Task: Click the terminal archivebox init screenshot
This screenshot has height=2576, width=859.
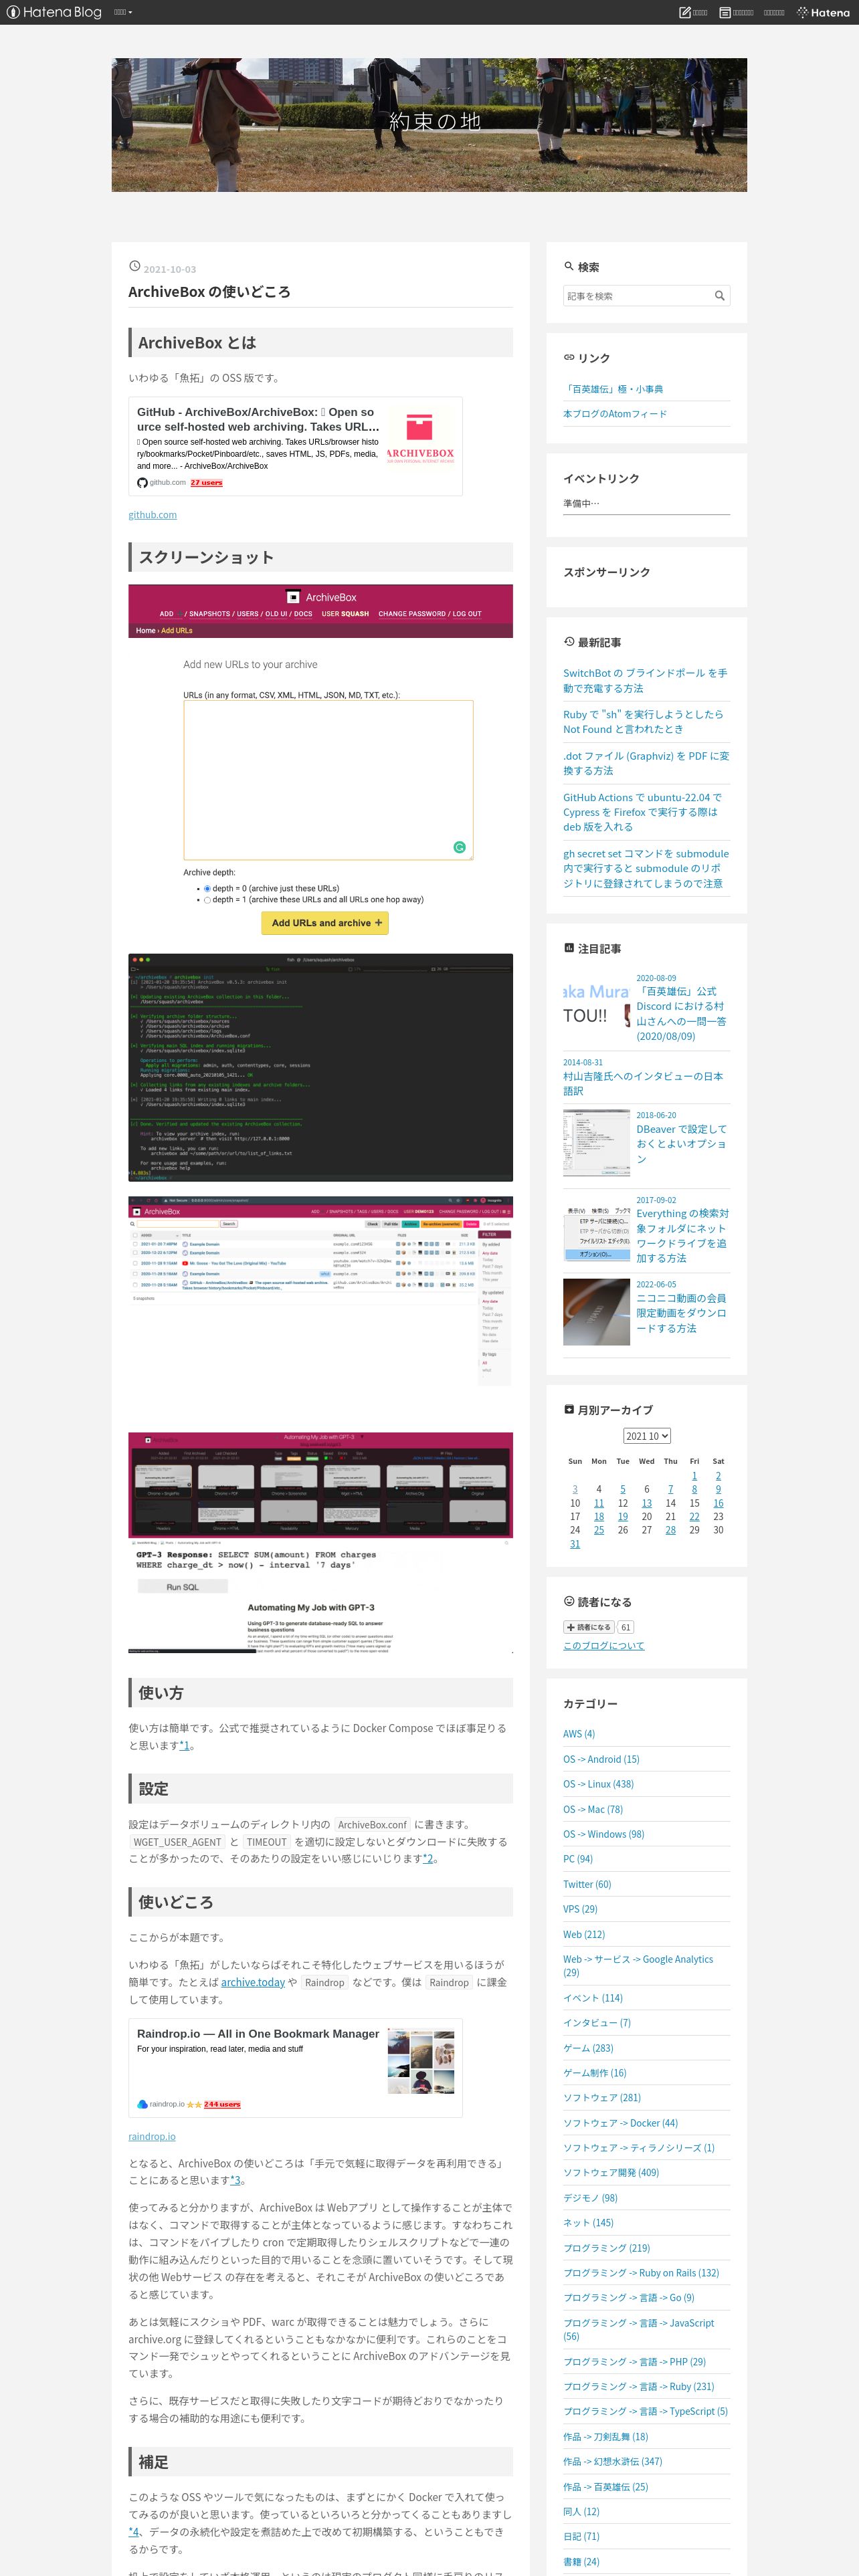Action: (x=320, y=1067)
